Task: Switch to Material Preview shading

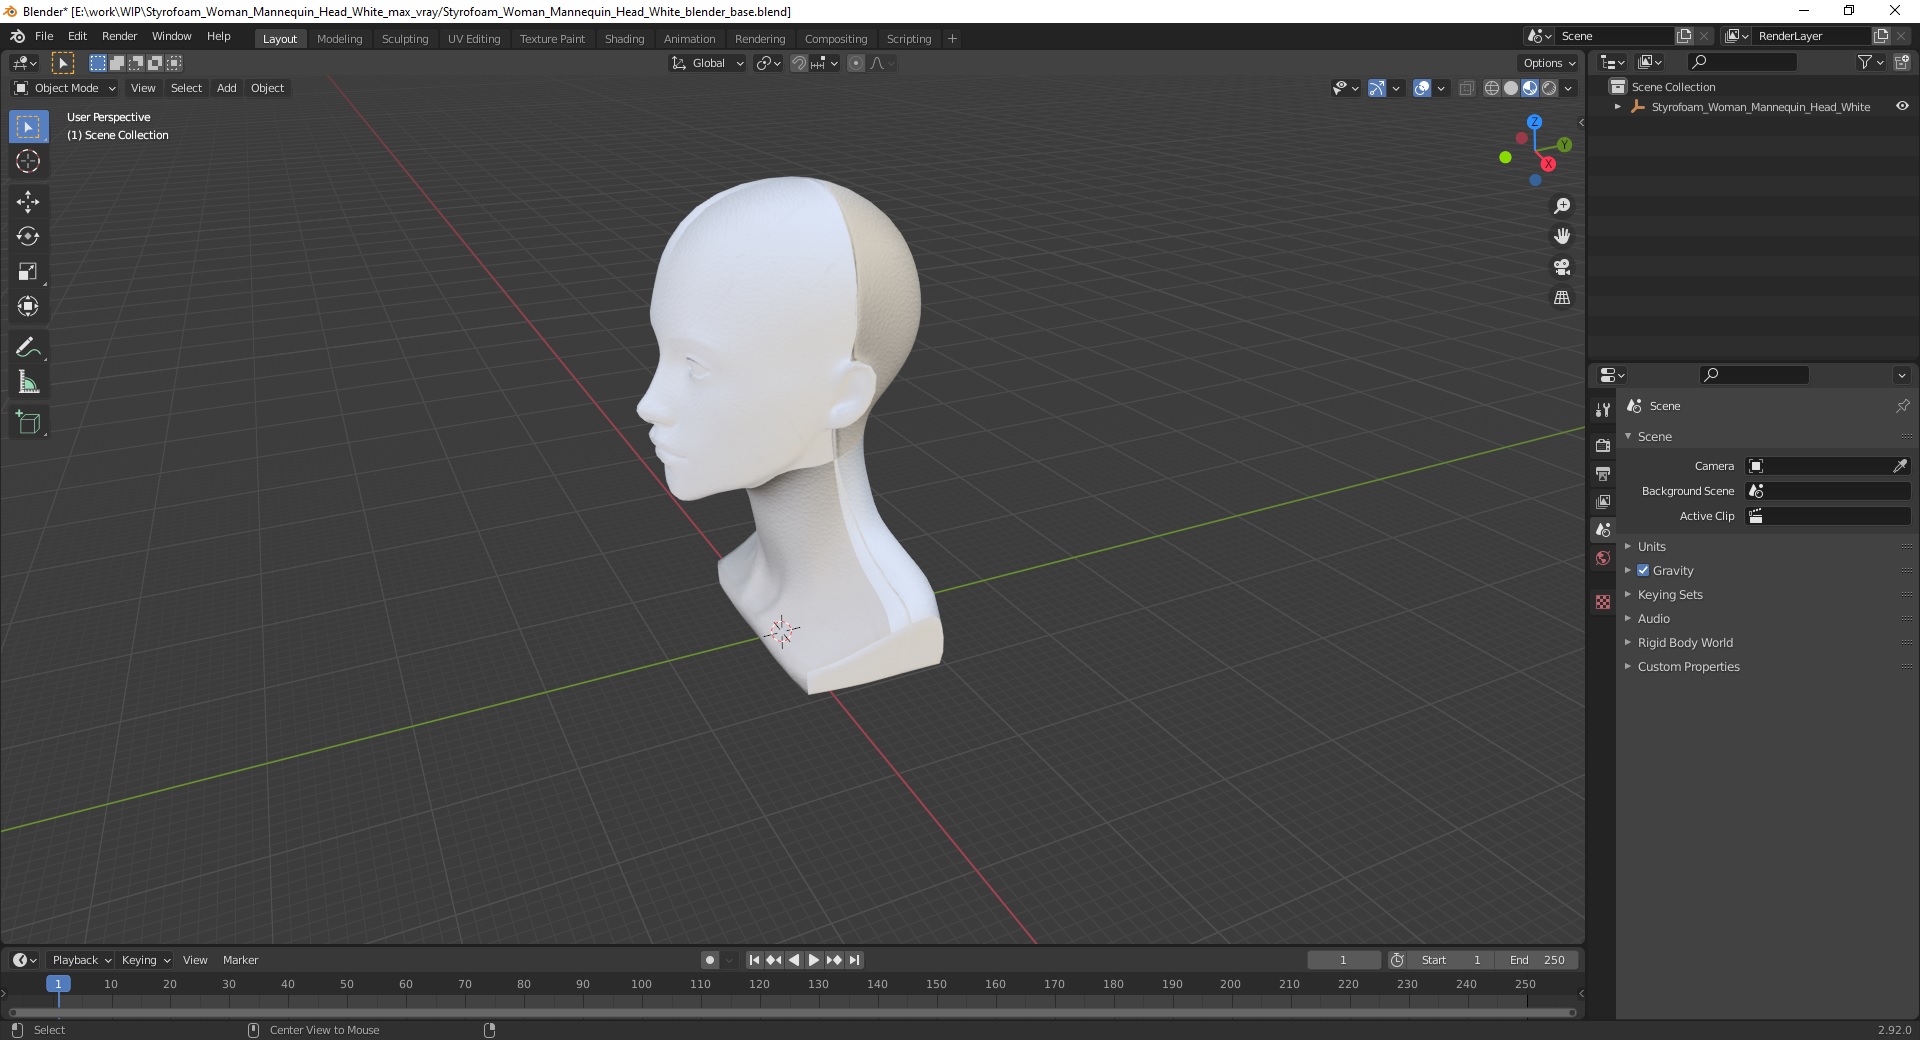Action: tap(1530, 88)
